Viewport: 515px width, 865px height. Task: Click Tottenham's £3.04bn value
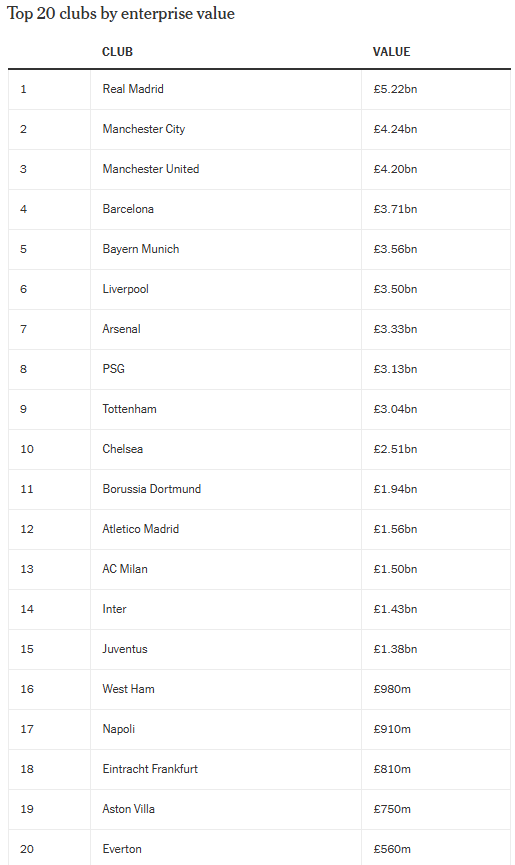[x=395, y=409]
